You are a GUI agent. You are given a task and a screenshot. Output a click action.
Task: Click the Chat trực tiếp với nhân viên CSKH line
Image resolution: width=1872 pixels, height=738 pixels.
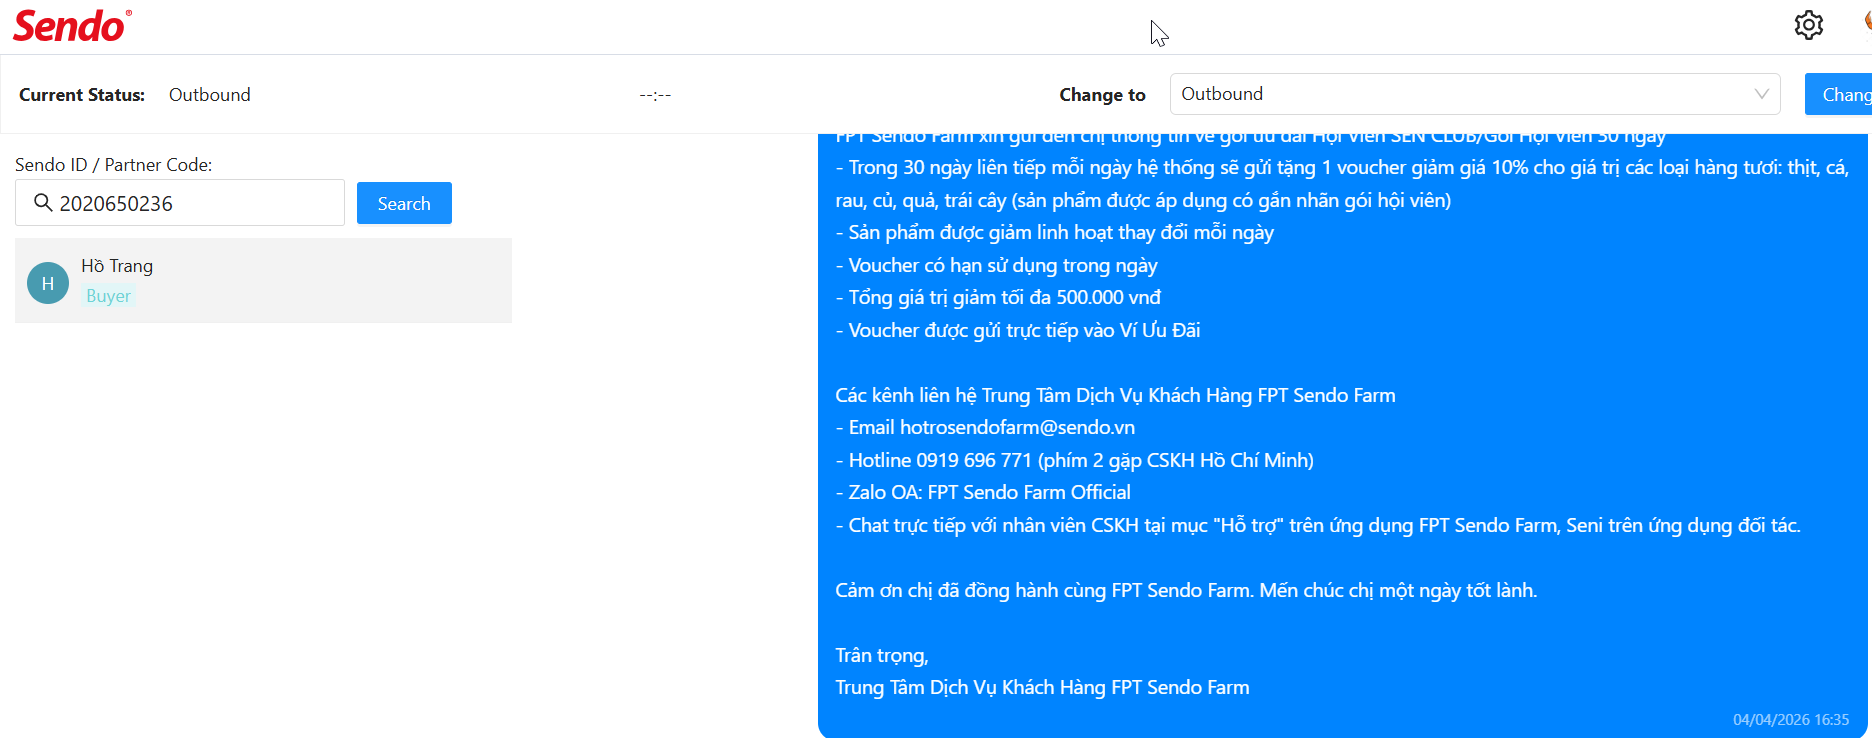pos(1318,525)
